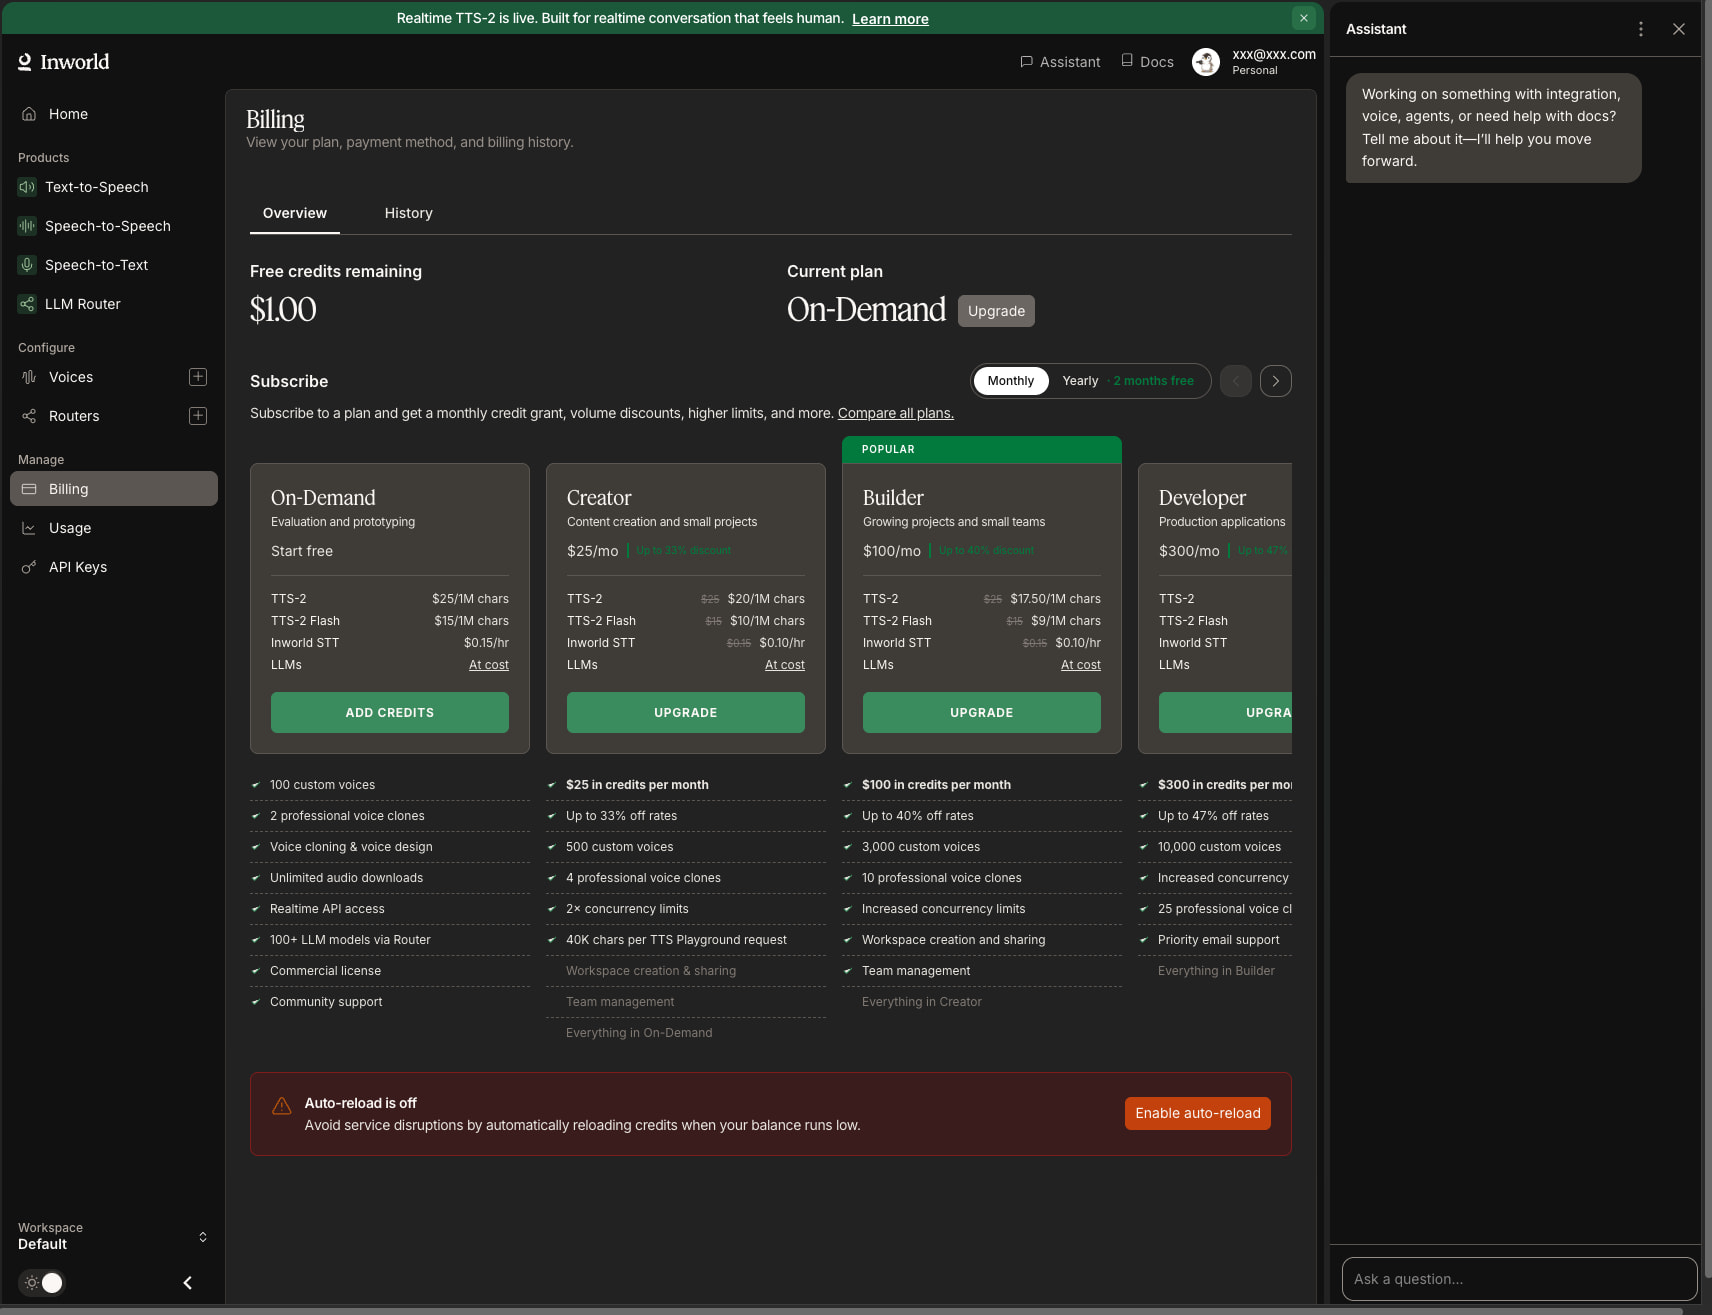Click the Assistant chat bubble icon
This screenshot has height=1315, width=1712.
(x=1026, y=62)
